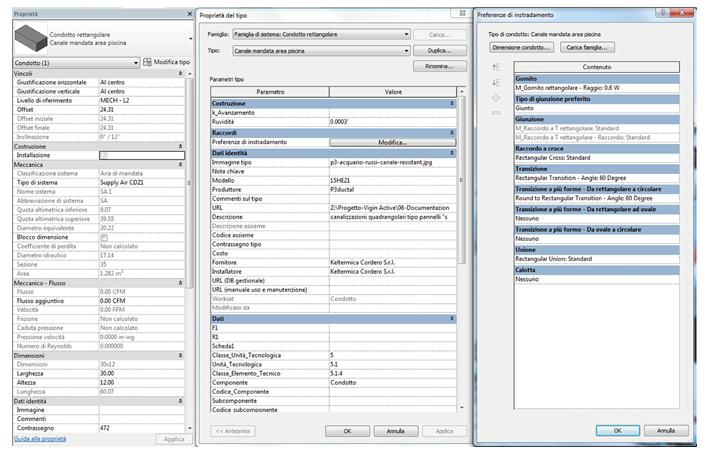
Task: Click the move row up arrow icon
Action: [495, 67]
